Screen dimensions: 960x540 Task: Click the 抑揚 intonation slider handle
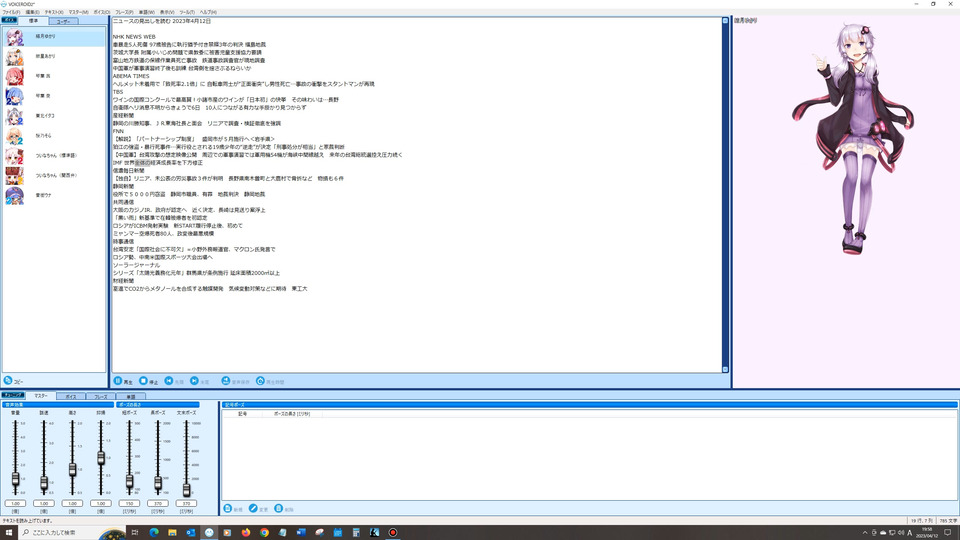[101, 457]
